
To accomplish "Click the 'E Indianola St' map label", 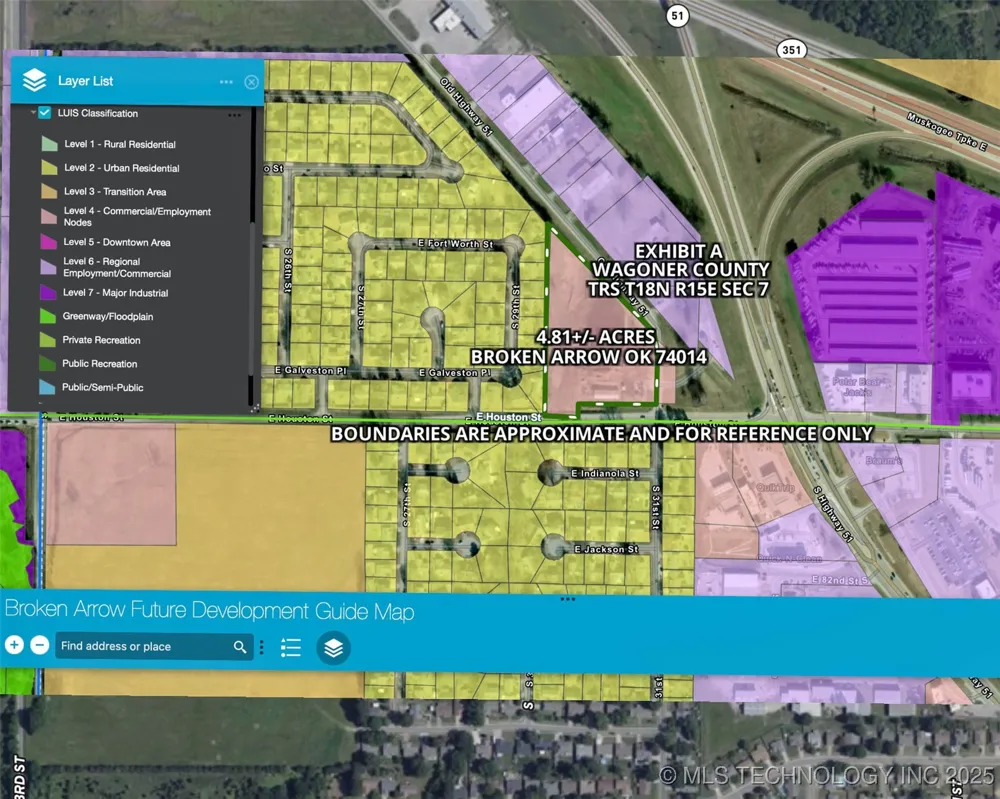I will [605, 473].
